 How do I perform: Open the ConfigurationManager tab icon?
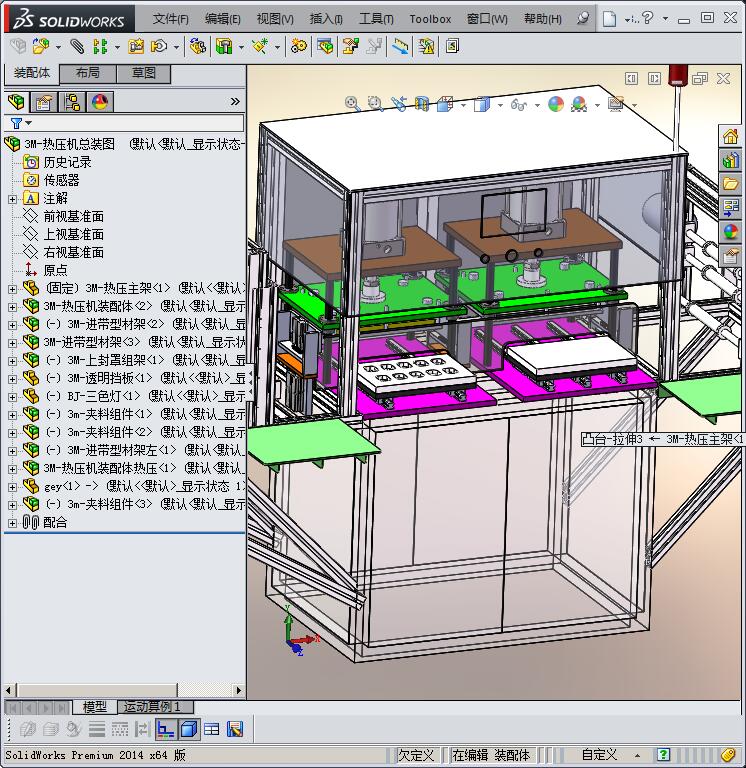(72, 102)
